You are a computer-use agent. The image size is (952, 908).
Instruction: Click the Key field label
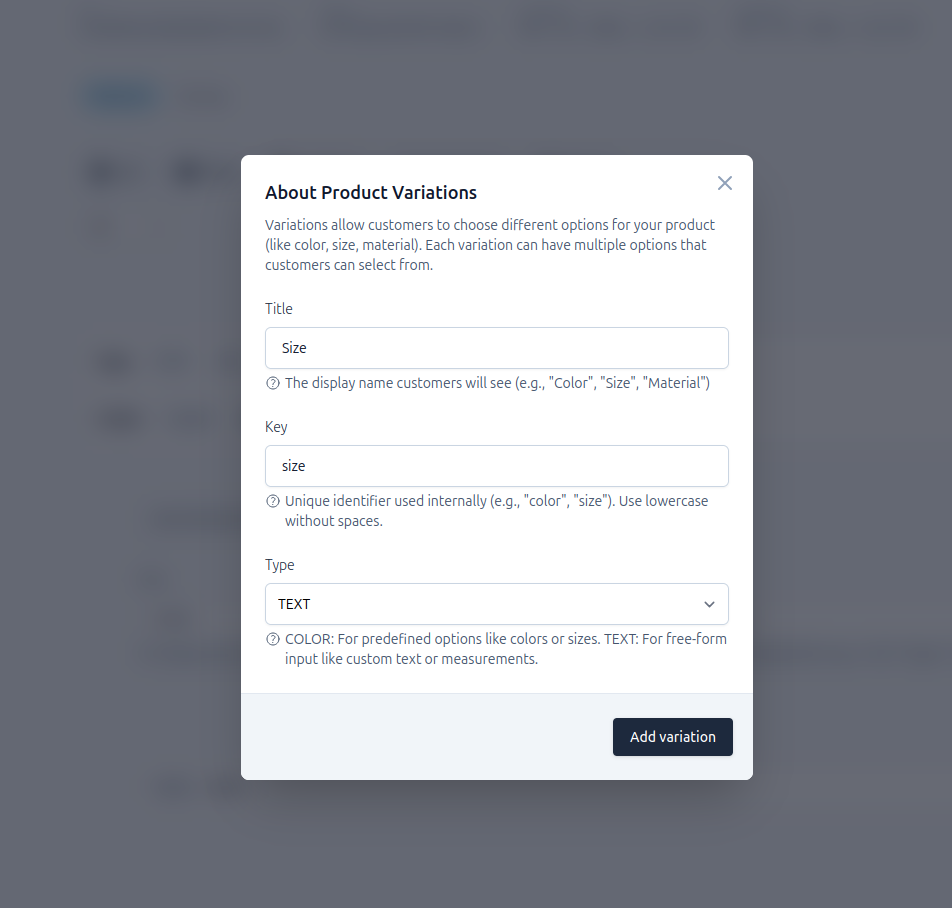pos(276,427)
